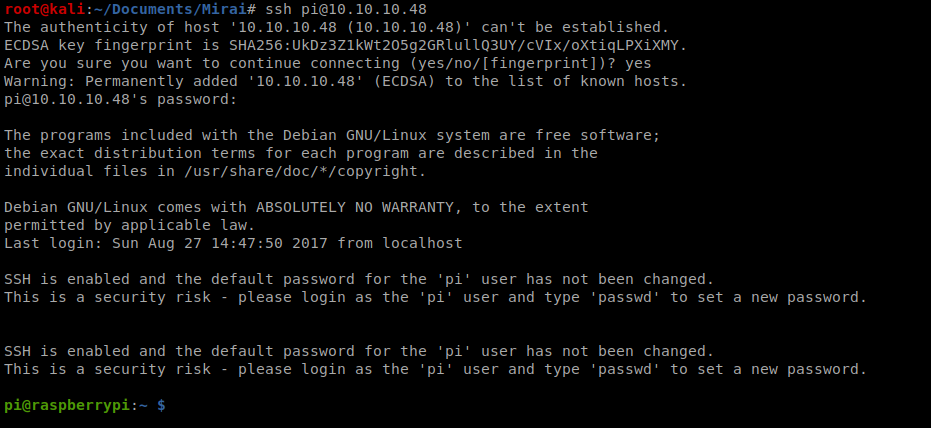Viewport: 931px width, 428px height.
Task: Click the root@kali prompt text
Action: coord(45,9)
